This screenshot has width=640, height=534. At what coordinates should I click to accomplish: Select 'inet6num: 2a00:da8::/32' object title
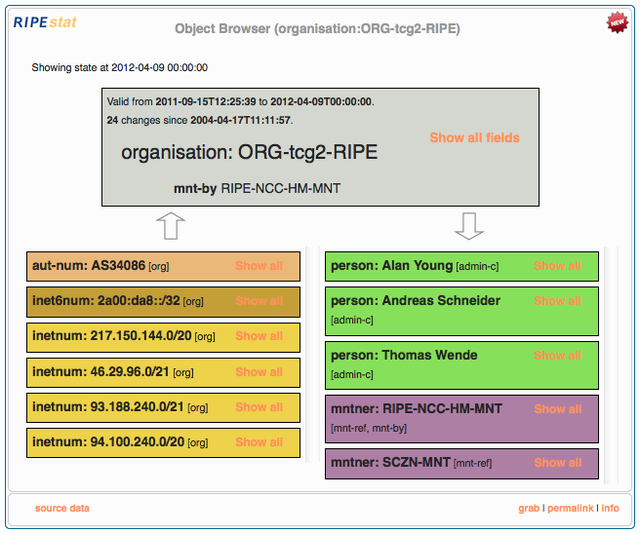(x=106, y=301)
